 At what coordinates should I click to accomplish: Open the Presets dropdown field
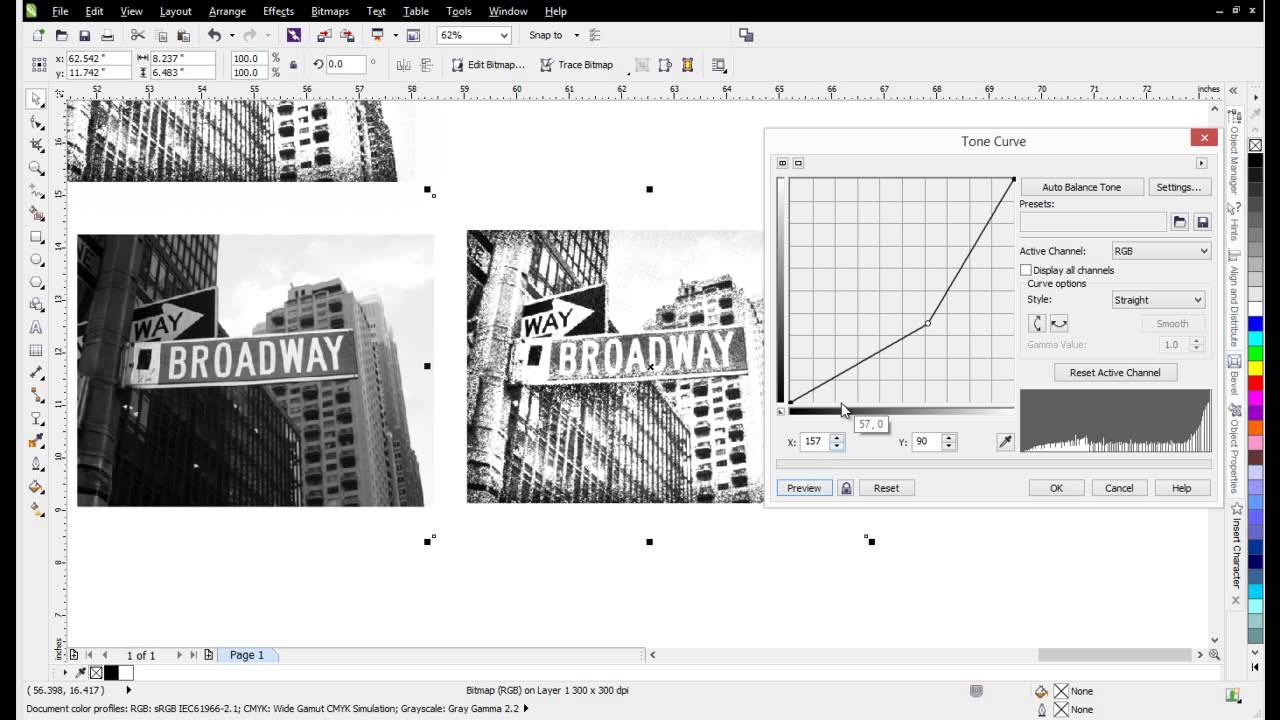[1093, 222]
